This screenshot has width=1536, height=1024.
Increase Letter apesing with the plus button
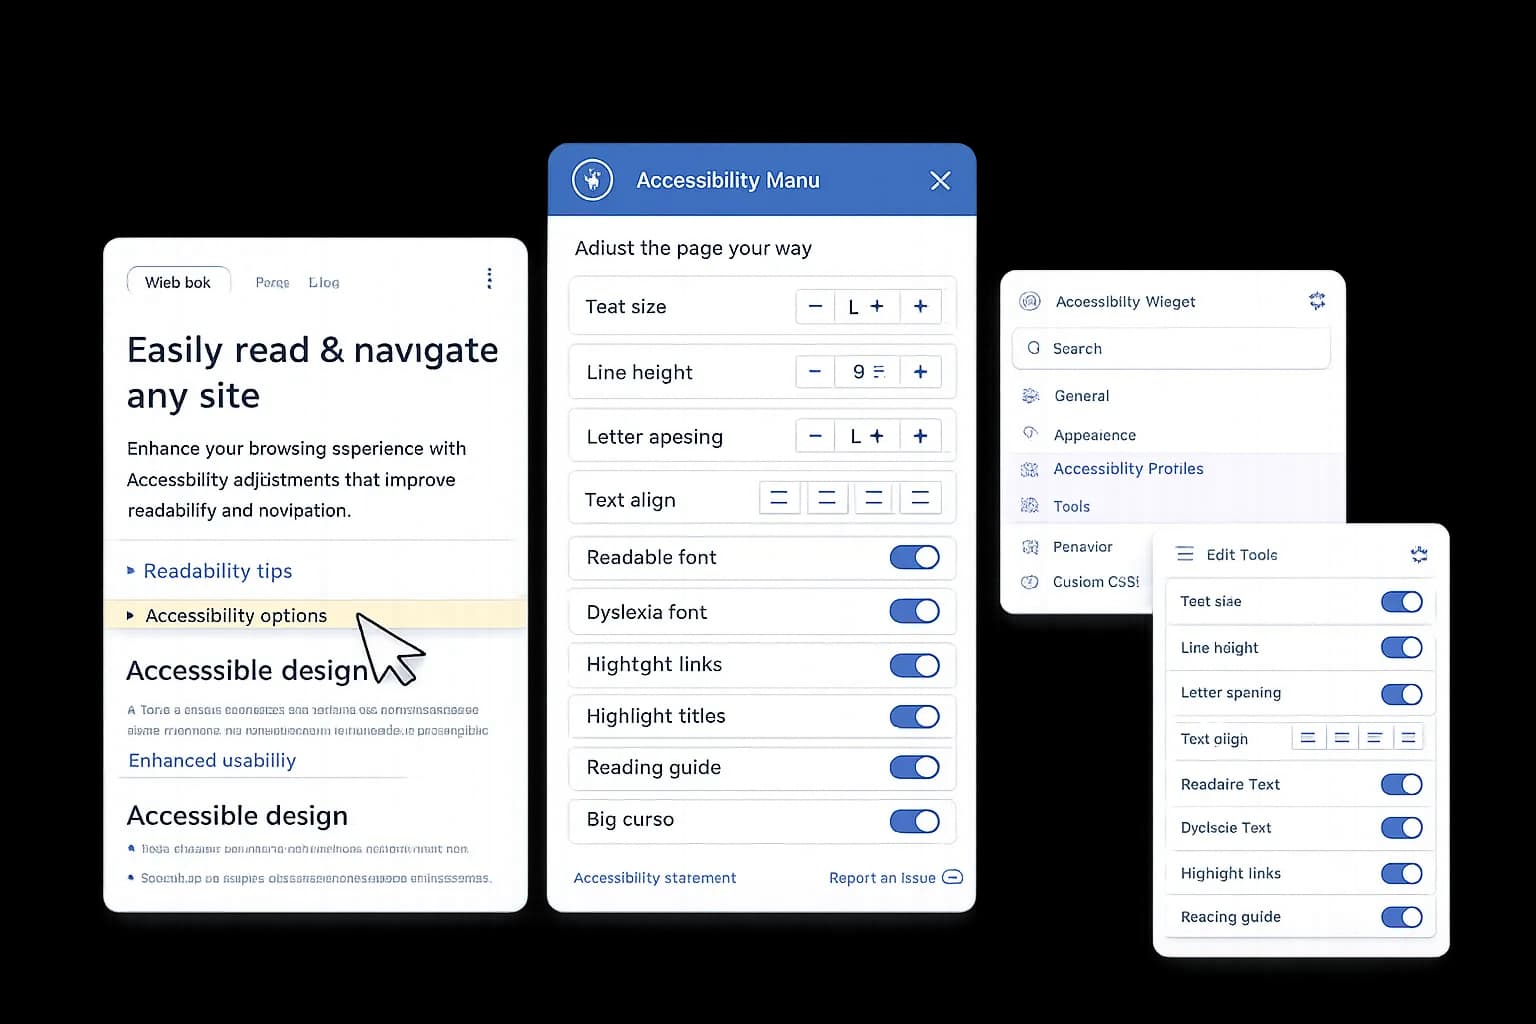(x=920, y=436)
